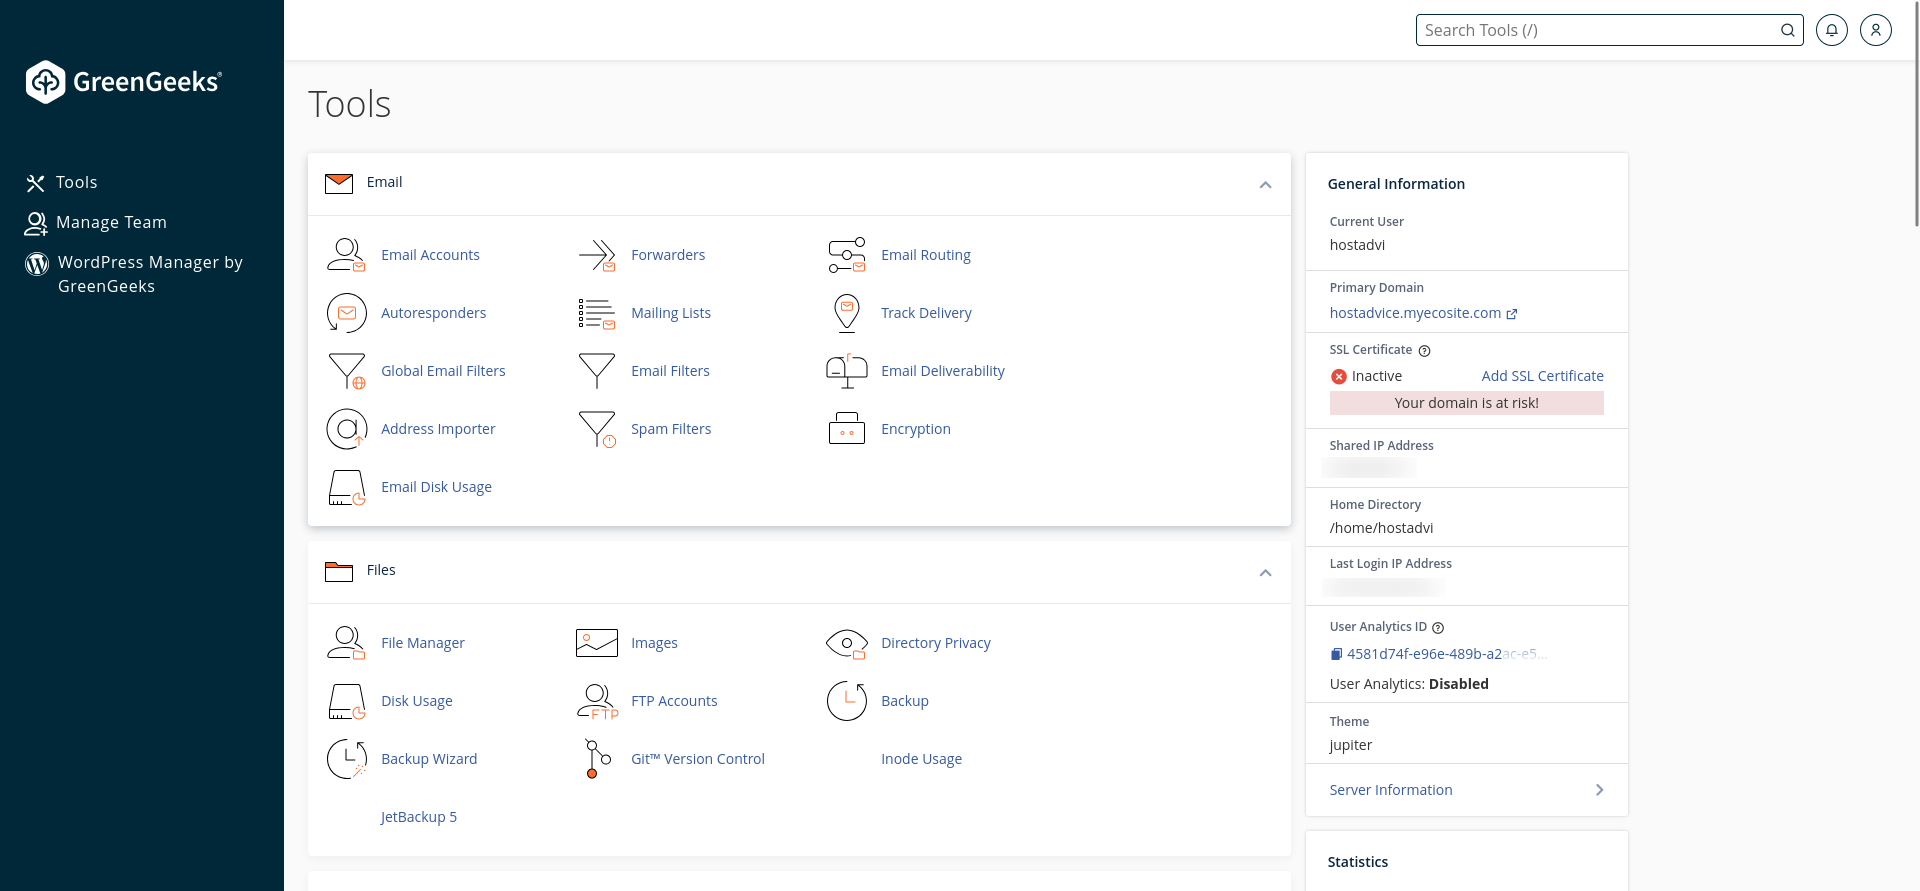Open the Email Accounts icon

(346, 255)
